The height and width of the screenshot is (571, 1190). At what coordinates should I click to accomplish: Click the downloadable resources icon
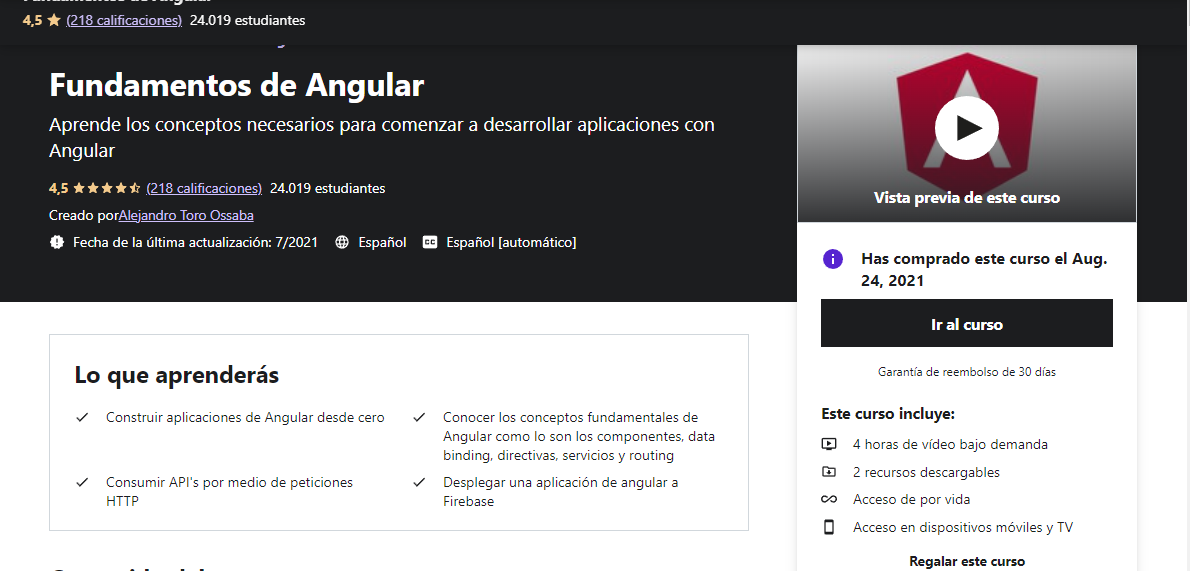(x=829, y=472)
